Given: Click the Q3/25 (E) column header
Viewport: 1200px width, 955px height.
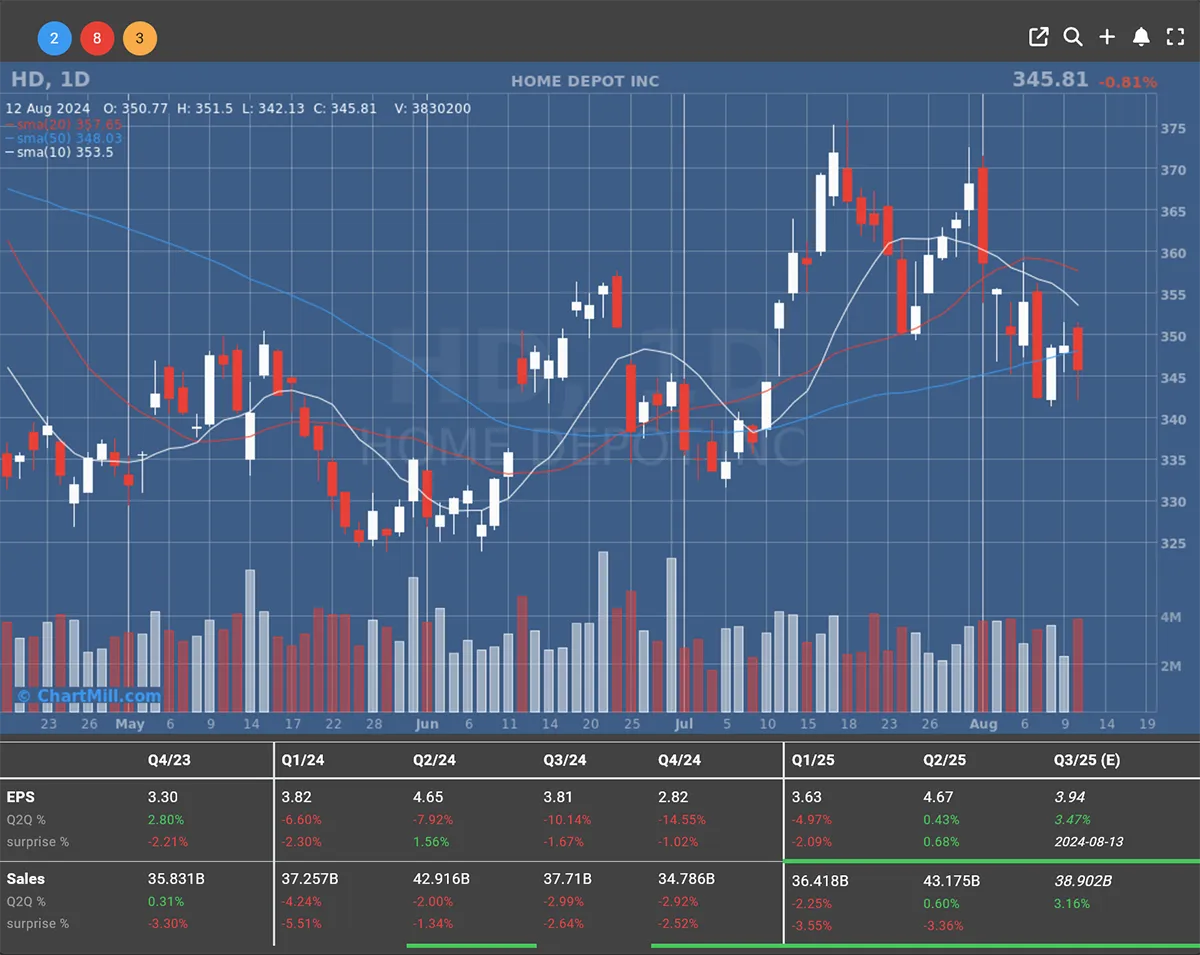Looking at the screenshot, I should pos(1087,760).
